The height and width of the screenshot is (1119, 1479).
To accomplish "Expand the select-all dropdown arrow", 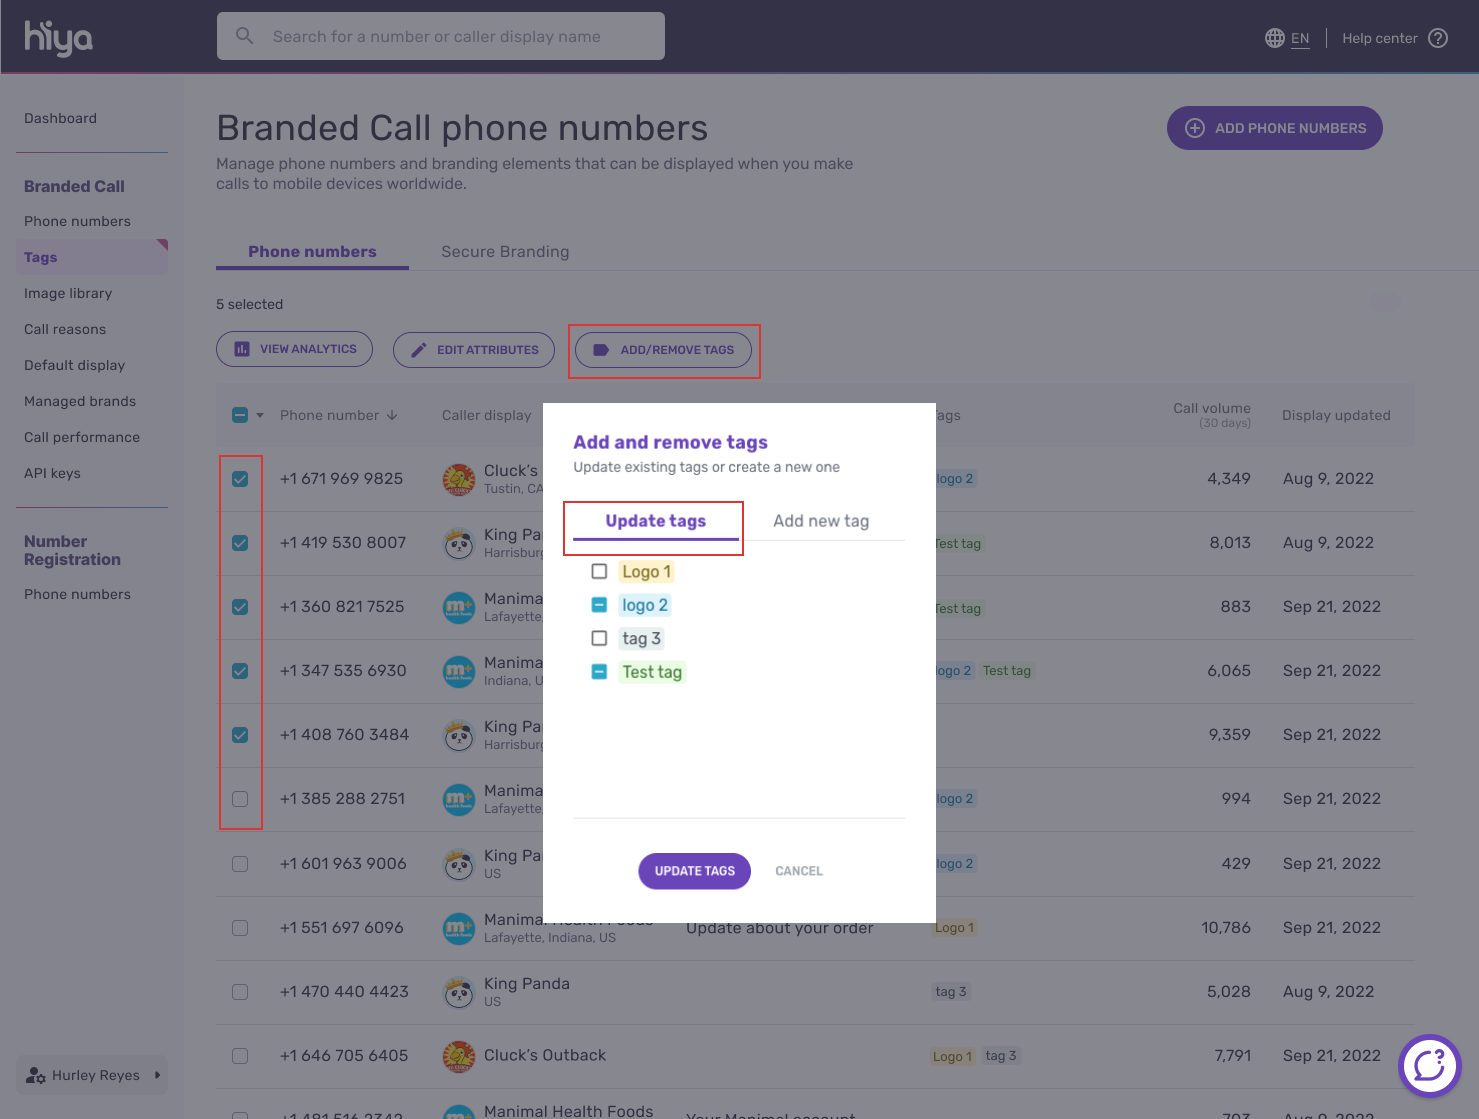I will [260, 415].
